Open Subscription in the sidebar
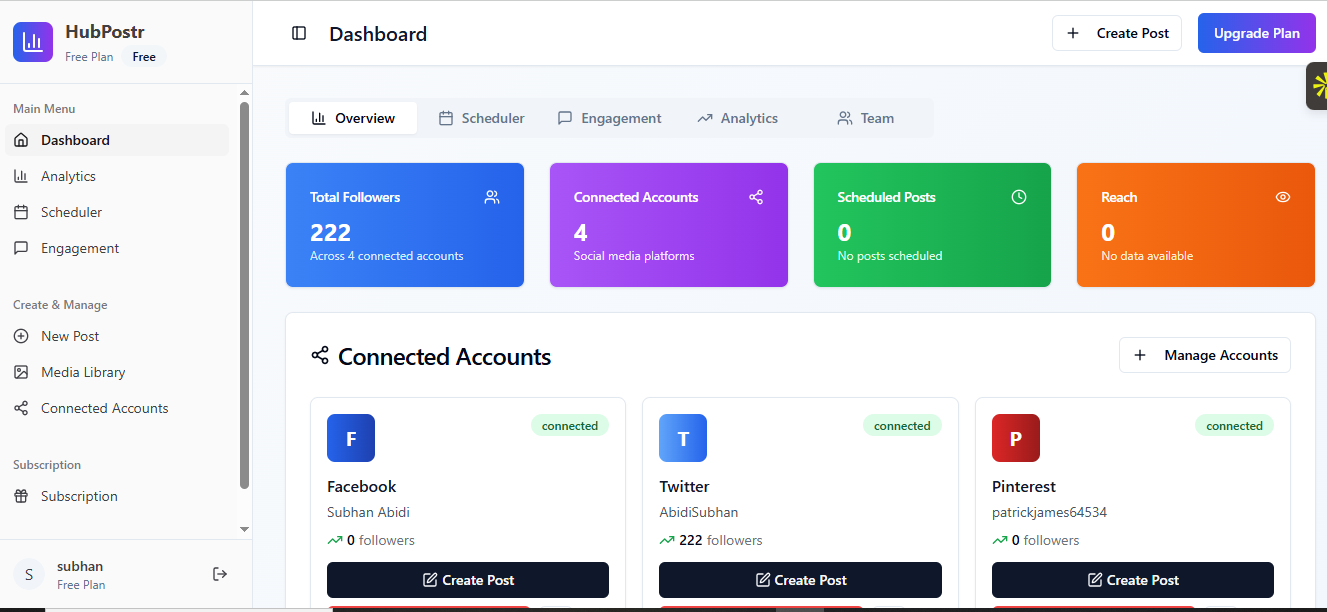 coord(117,496)
